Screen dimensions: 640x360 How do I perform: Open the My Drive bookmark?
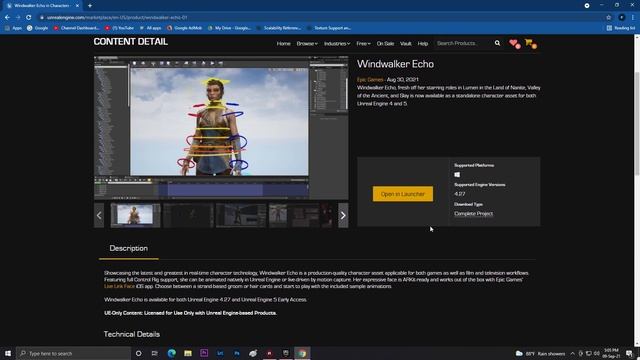[x=229, y=28]
